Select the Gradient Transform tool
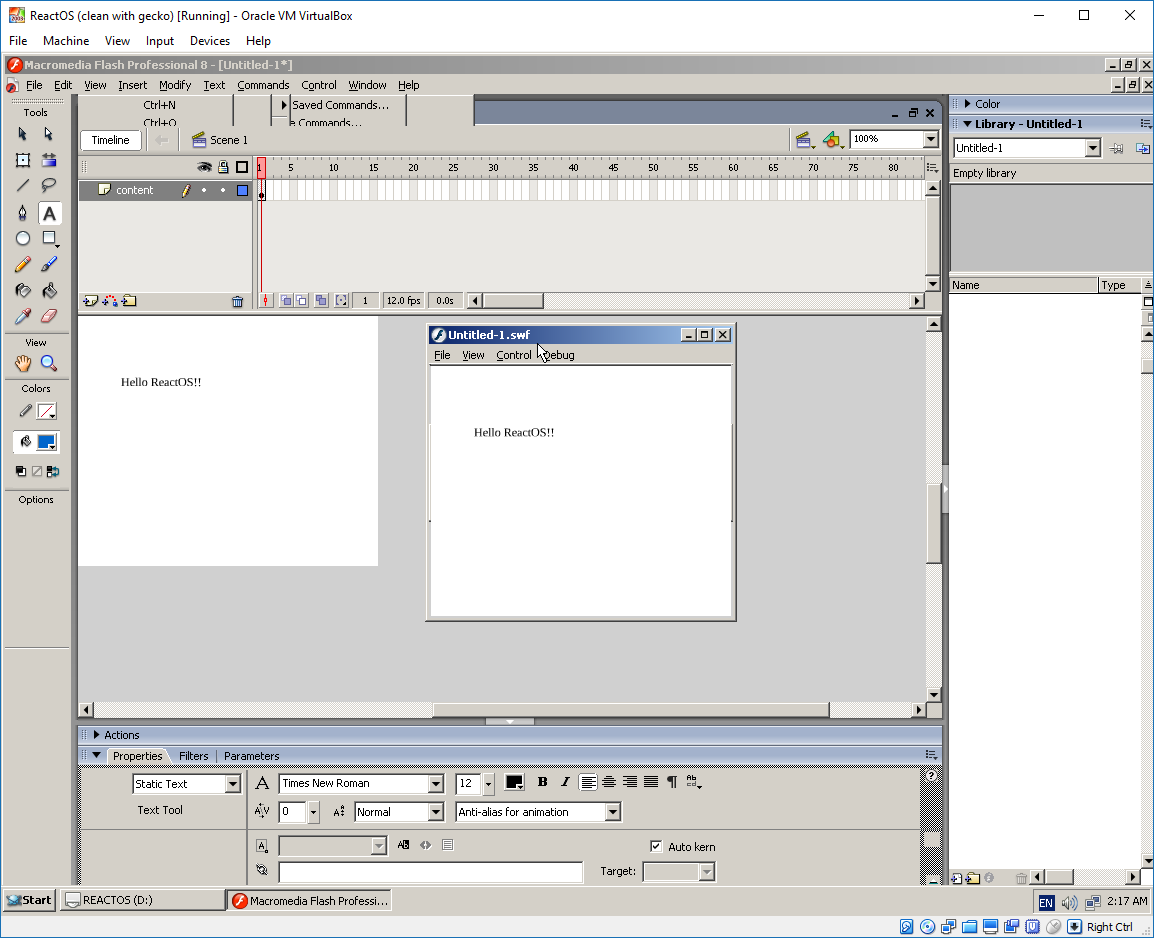Viewport: 1154px width, 938px height. [x=49, y=160]
